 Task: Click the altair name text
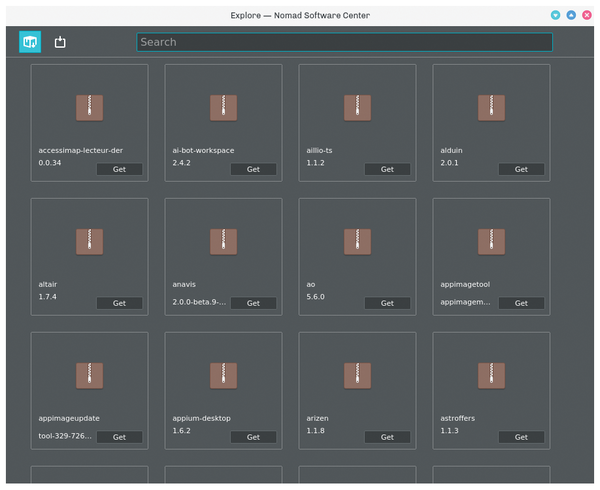(48, 284)
